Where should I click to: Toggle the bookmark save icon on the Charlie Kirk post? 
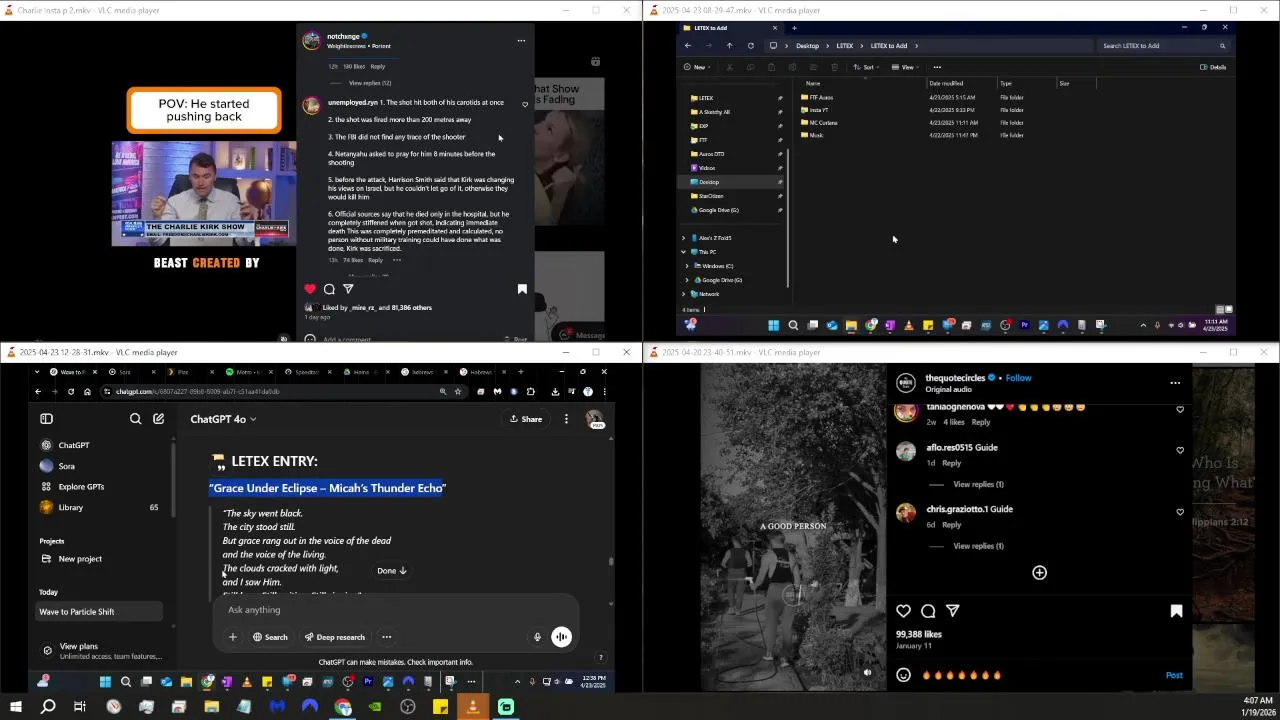coord(522,289)
